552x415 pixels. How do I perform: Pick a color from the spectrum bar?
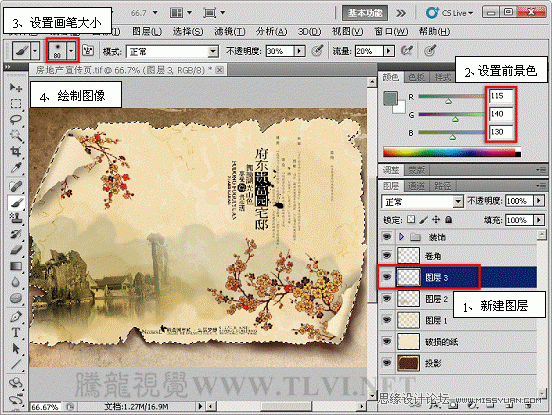pyautogui.click(x=452, y=152)
